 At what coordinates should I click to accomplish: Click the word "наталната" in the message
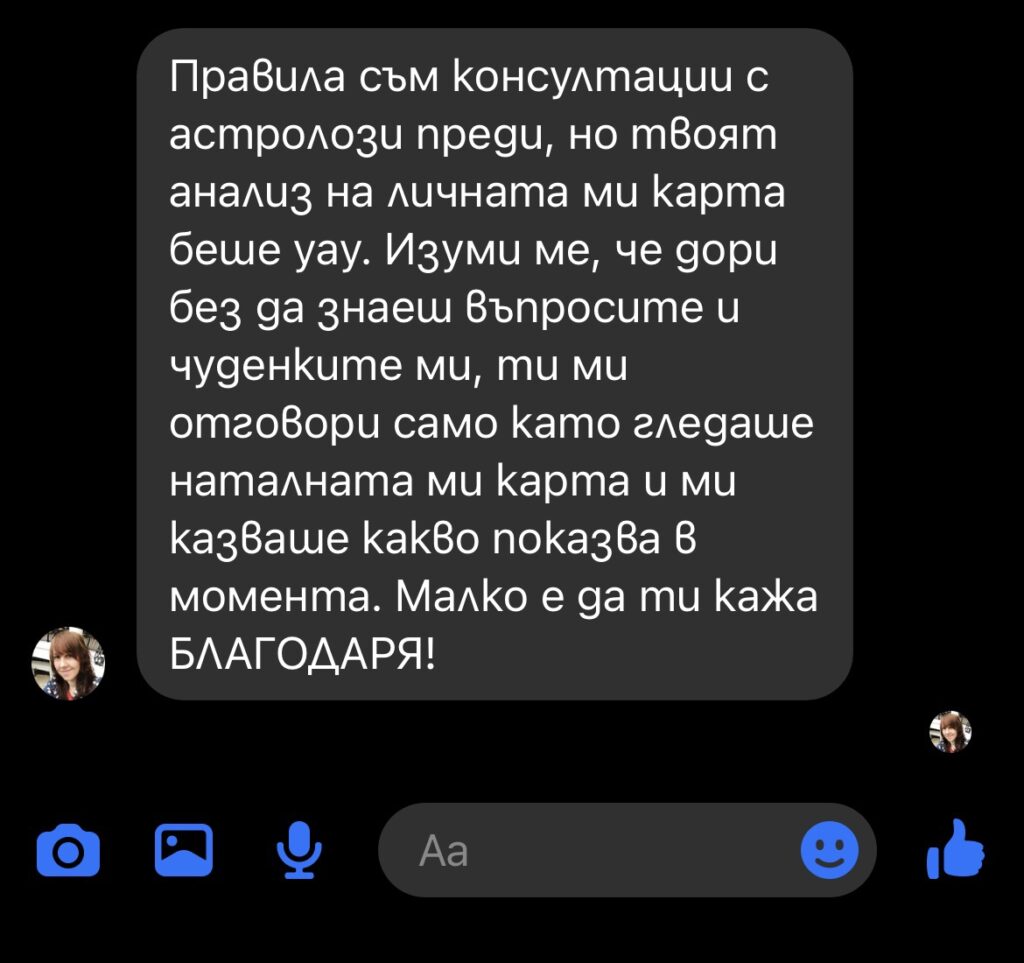291,482
